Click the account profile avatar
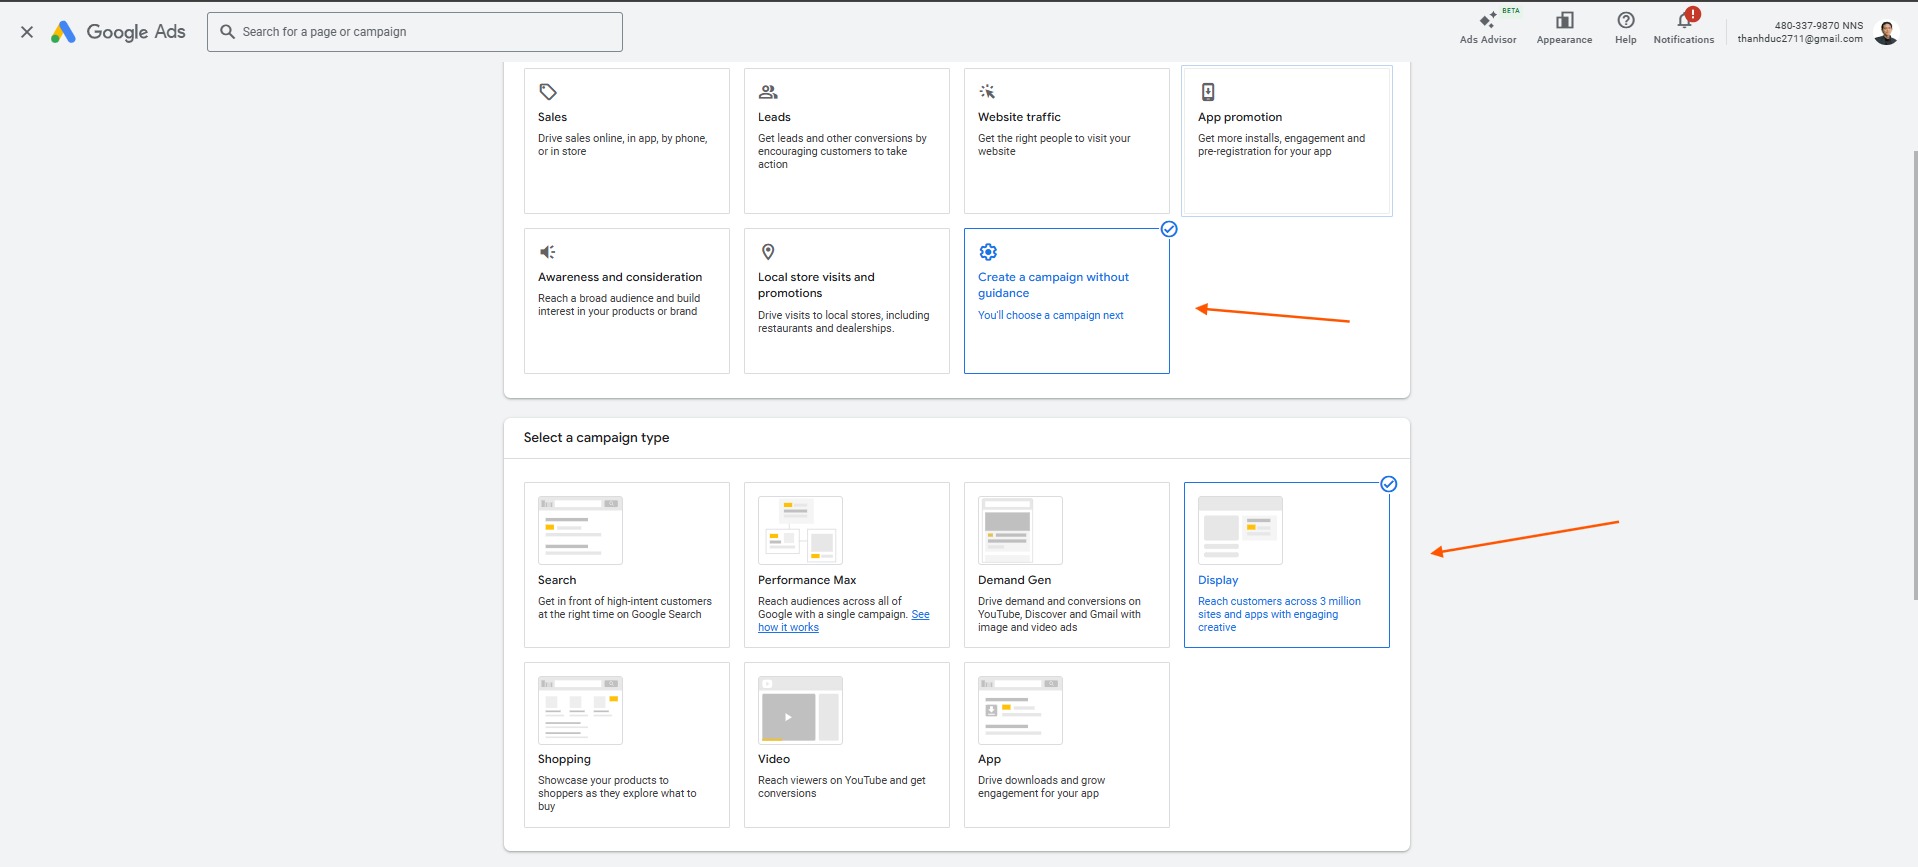The height and width of the screenshot is (867, 1918). (1886, 32)
